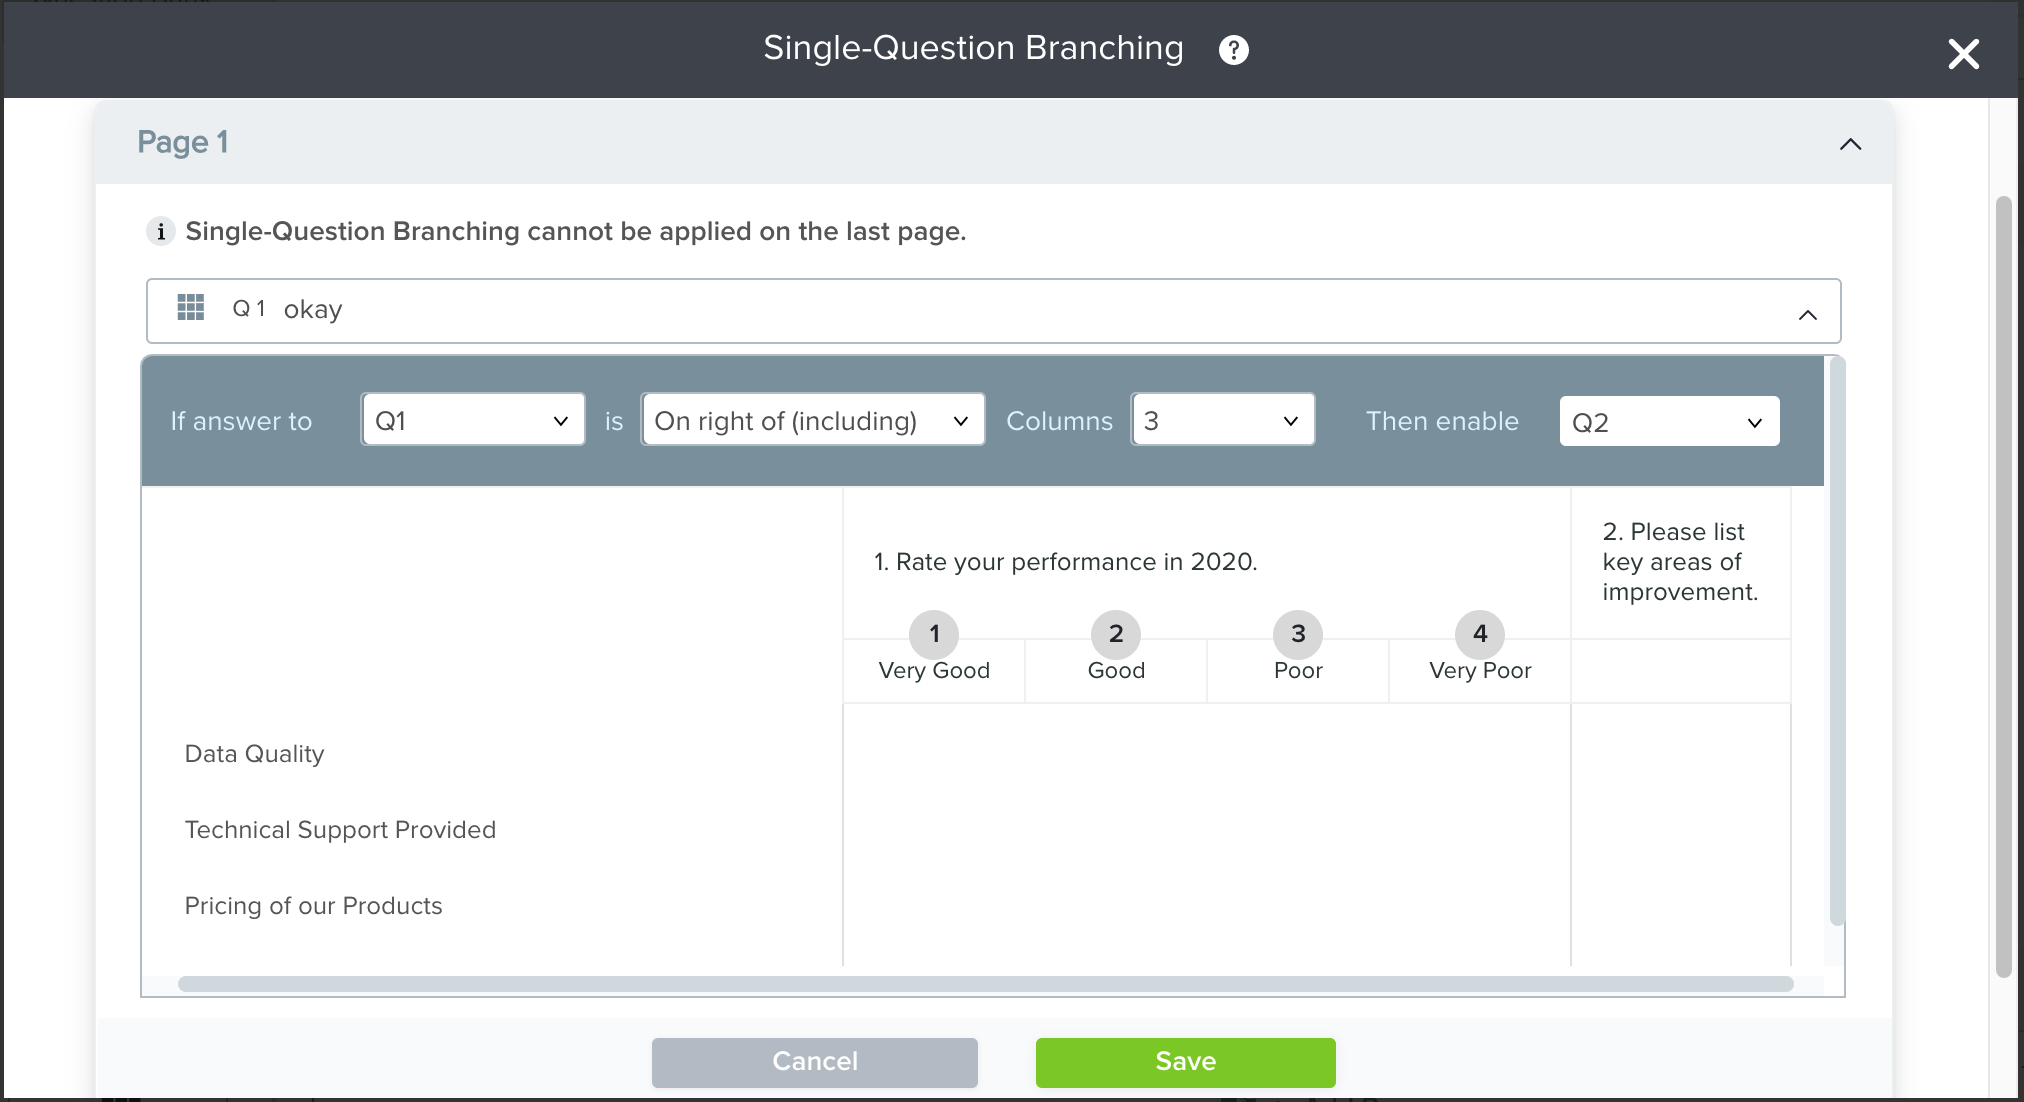Viewport: 2024px width, 1102px height.
Task: Close the Single-Question Branching dialog
Action: point(1963,54)
